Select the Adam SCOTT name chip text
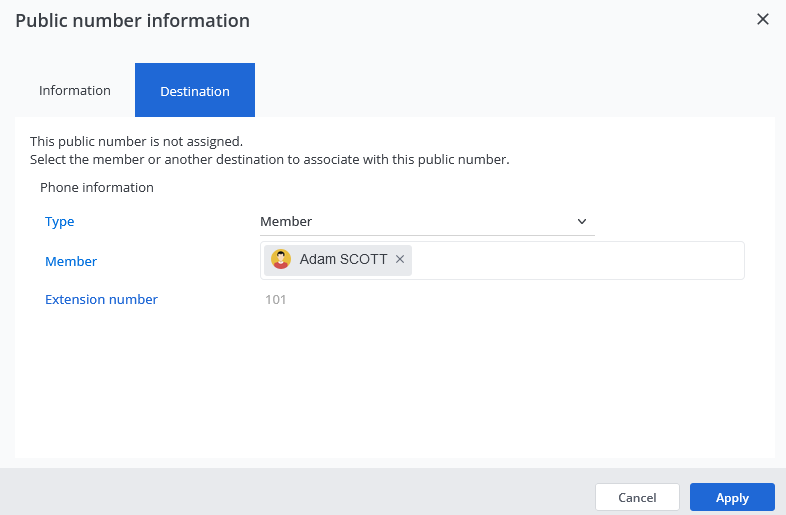The width and height of the screenshot is (786, 515). pos(343,259)
